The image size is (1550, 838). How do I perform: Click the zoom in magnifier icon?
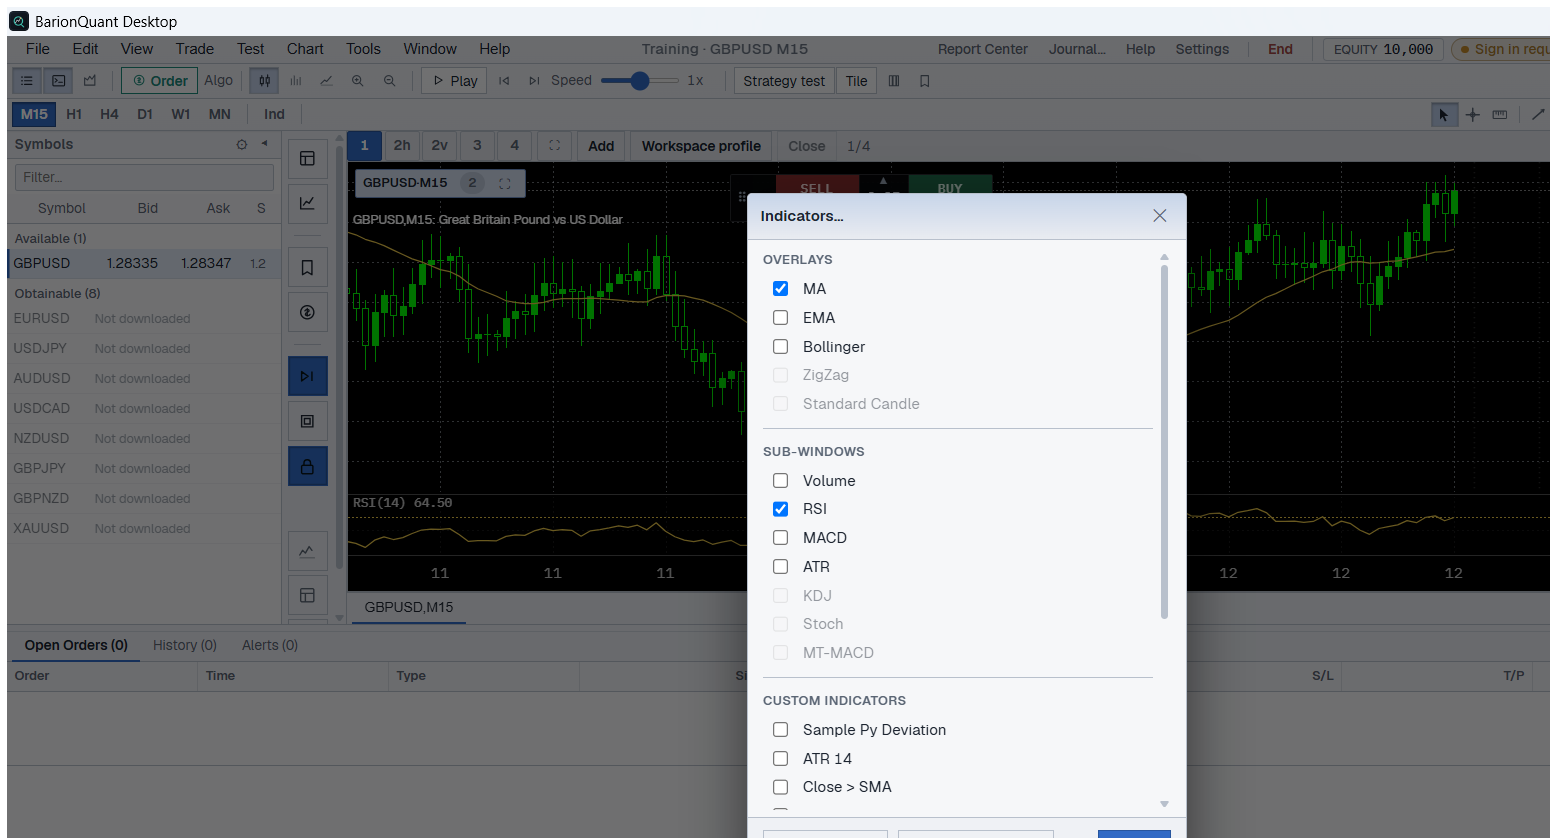(x=357, y=81)
